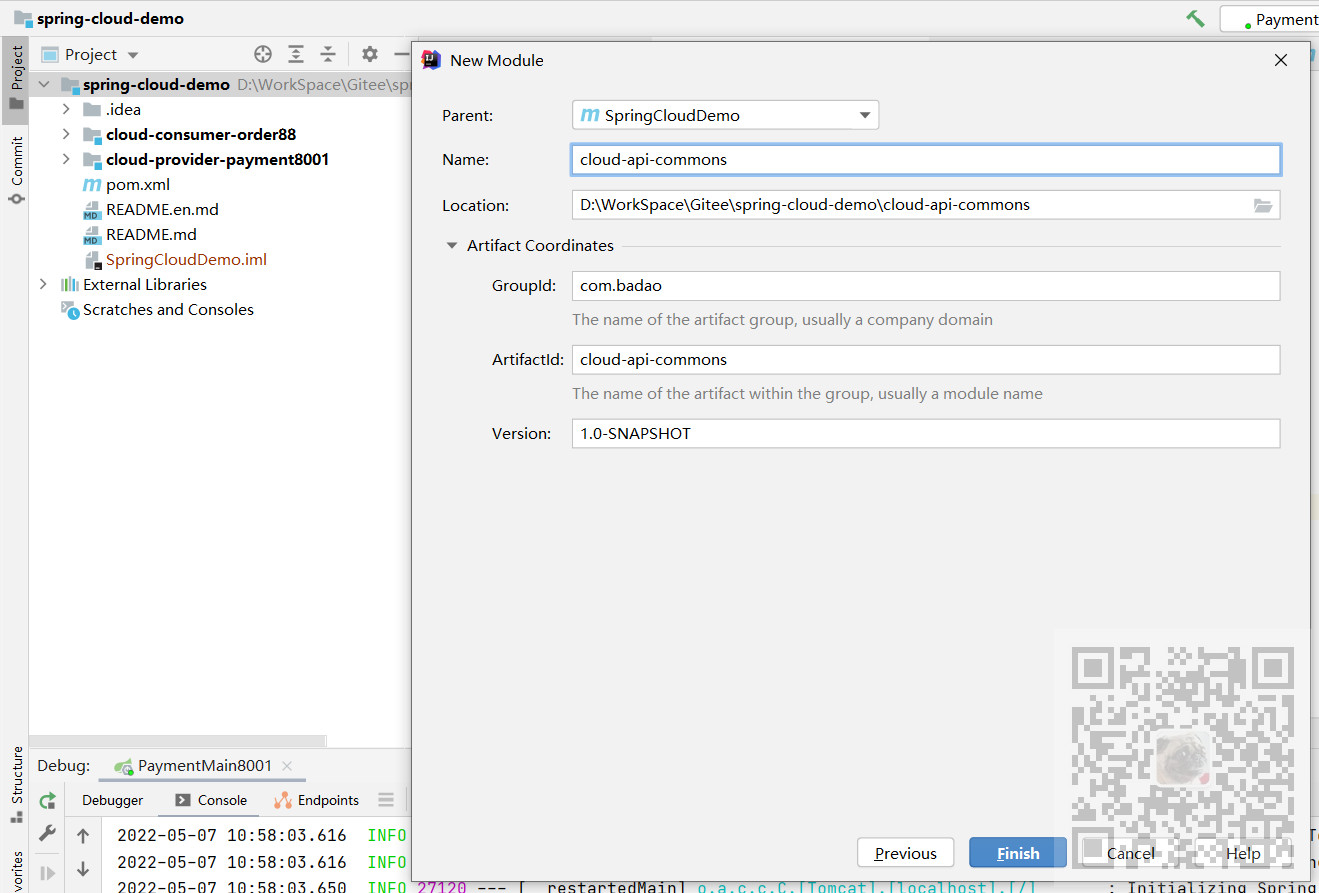Select the .idea folder name

tap(123, 110)
